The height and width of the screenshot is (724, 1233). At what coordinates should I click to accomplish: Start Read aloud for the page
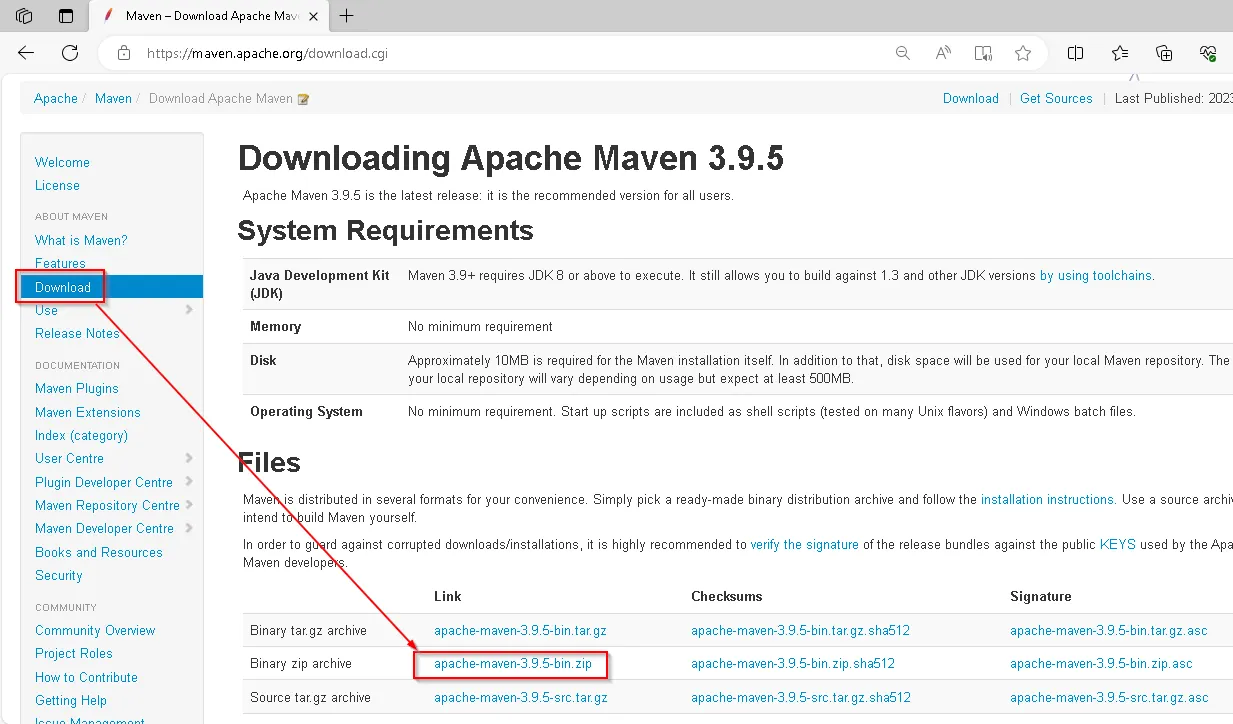[x=942, y=53]
